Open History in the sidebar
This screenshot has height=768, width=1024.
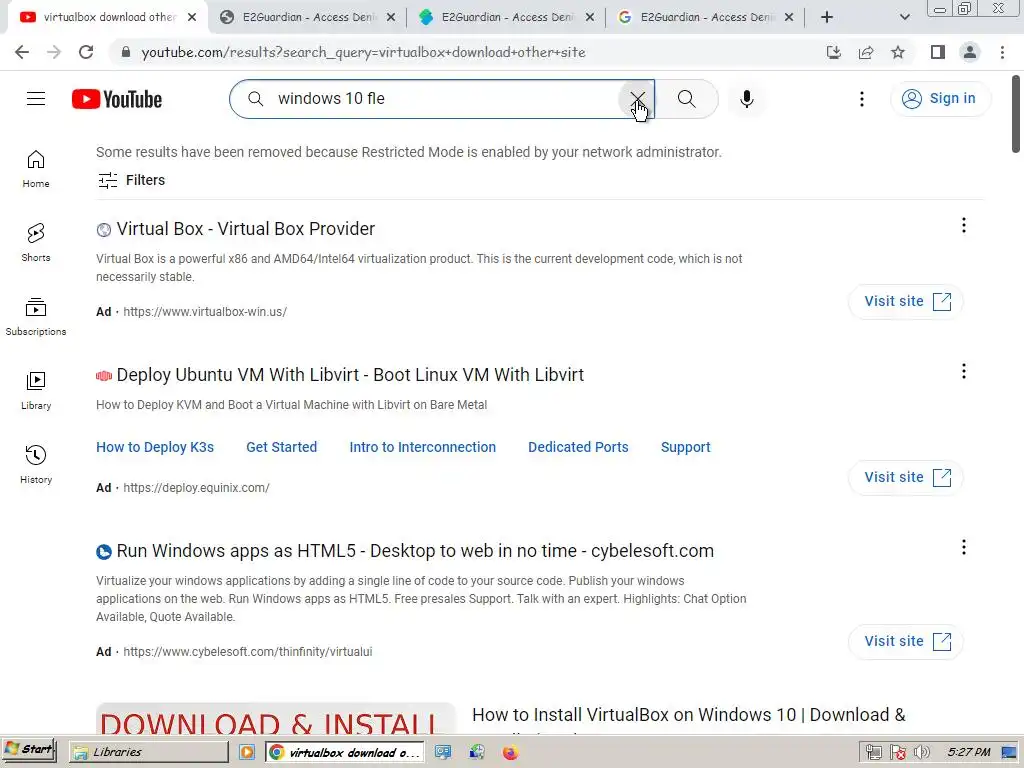36,464
